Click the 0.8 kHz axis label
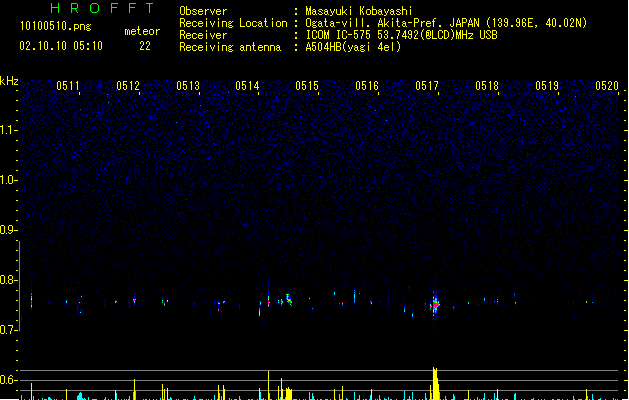This screenshot has height=400, width=629. 8,280
